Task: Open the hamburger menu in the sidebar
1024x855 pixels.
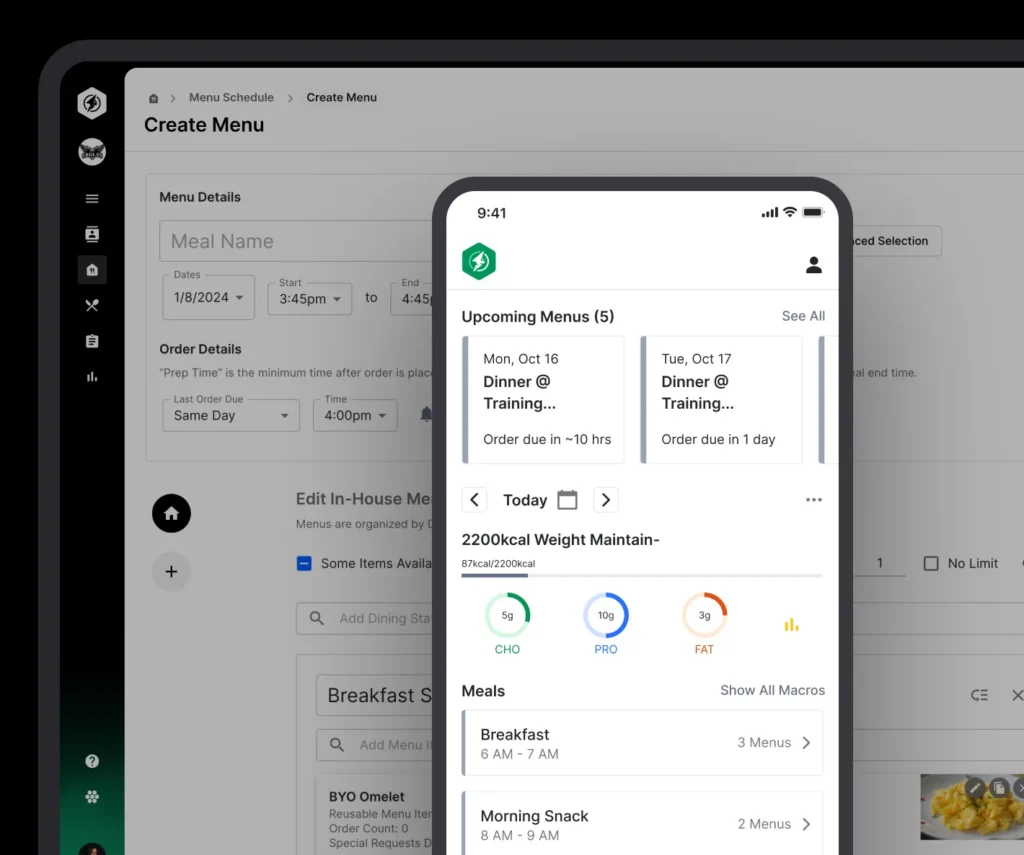Action: (92, 198)
